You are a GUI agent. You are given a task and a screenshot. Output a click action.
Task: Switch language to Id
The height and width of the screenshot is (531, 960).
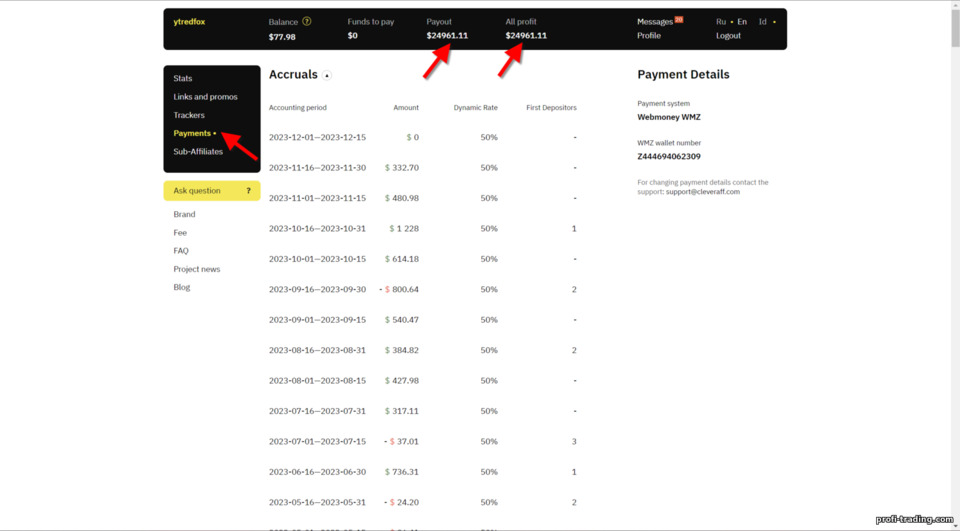coord(762,21)
